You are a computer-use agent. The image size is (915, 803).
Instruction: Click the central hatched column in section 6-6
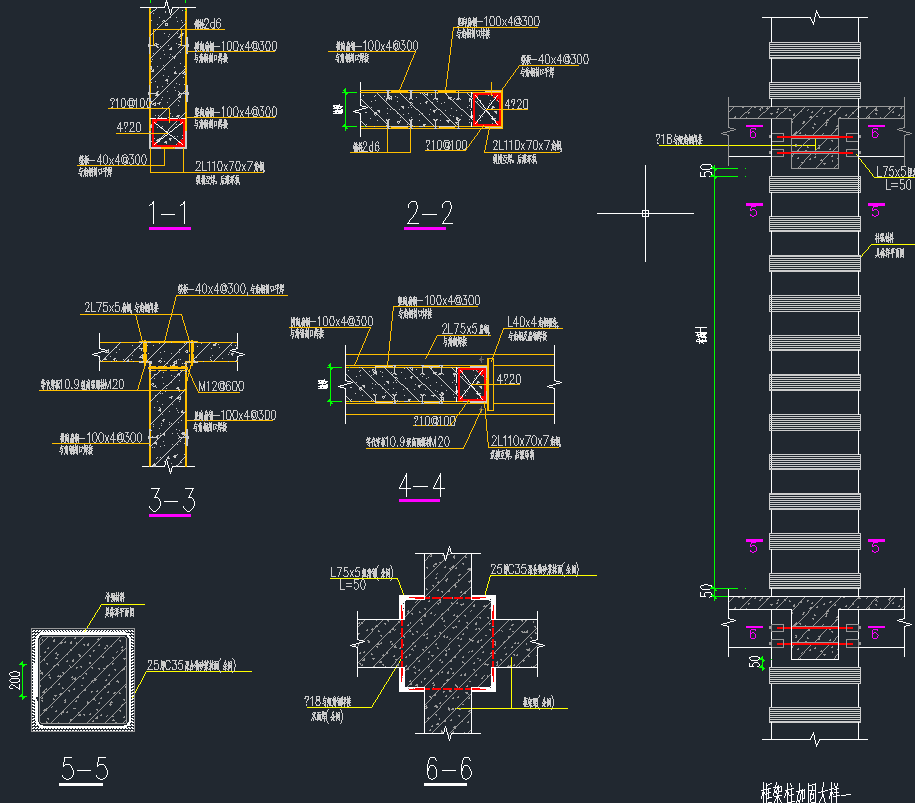[x=447, y=640]
